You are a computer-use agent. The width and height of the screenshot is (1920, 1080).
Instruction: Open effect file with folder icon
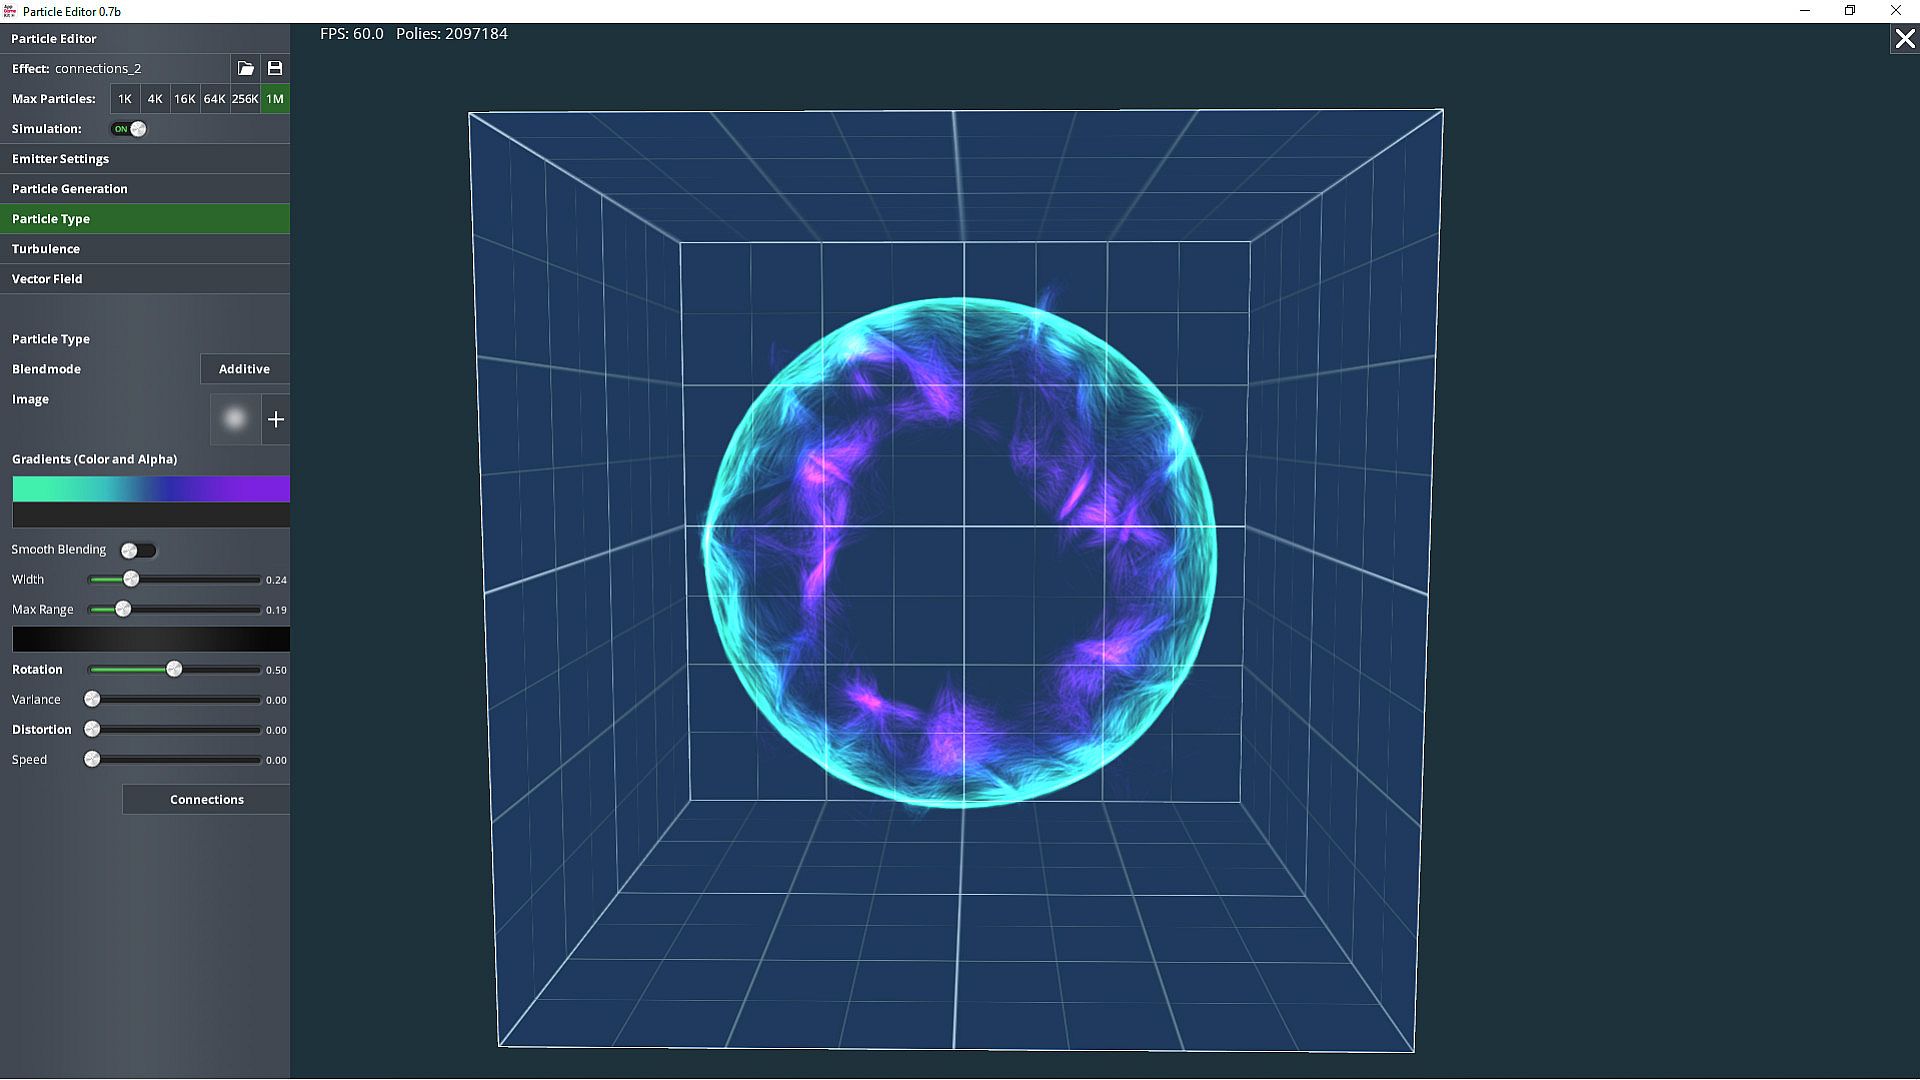(x=245, y=68)
